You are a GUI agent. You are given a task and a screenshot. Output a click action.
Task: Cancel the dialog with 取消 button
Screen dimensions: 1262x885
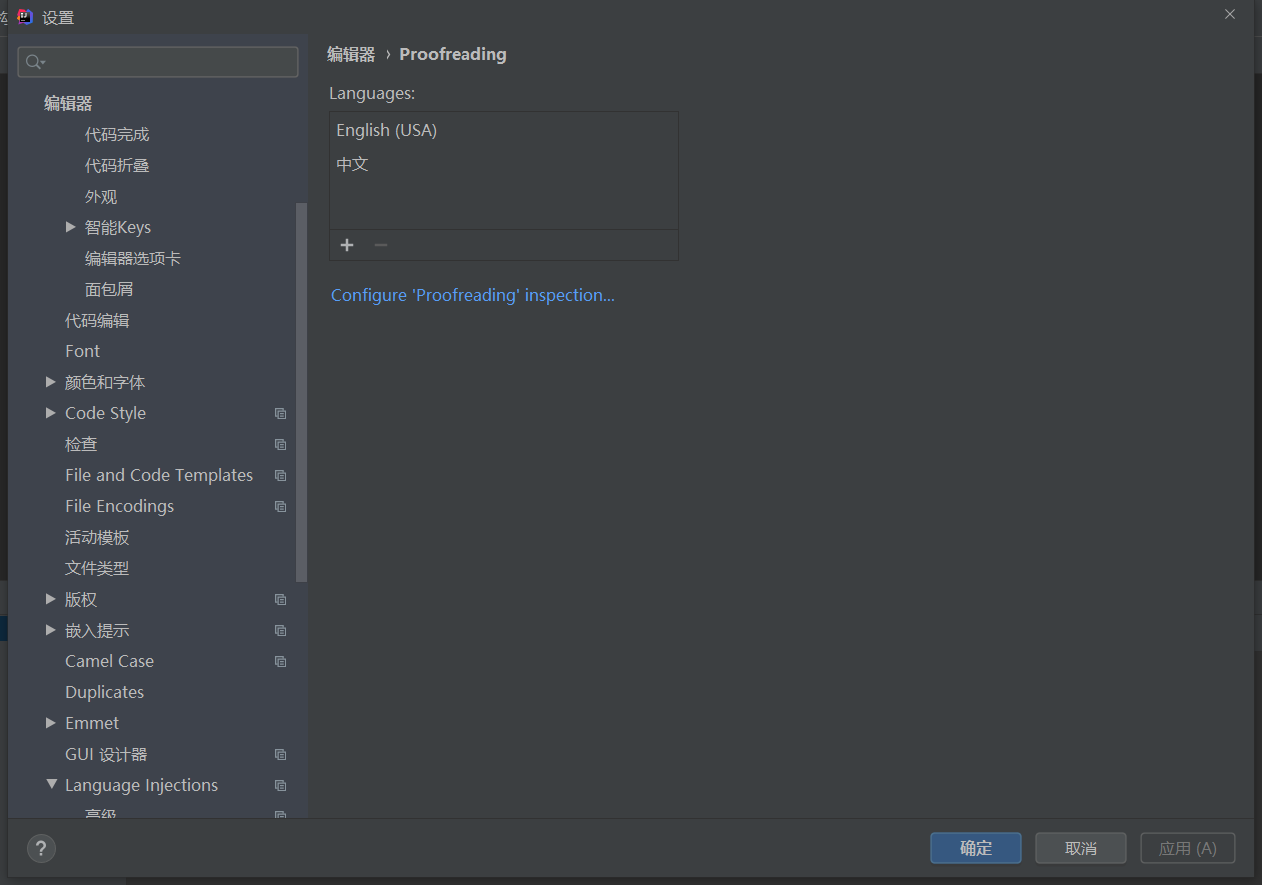tap(1081, 848)
